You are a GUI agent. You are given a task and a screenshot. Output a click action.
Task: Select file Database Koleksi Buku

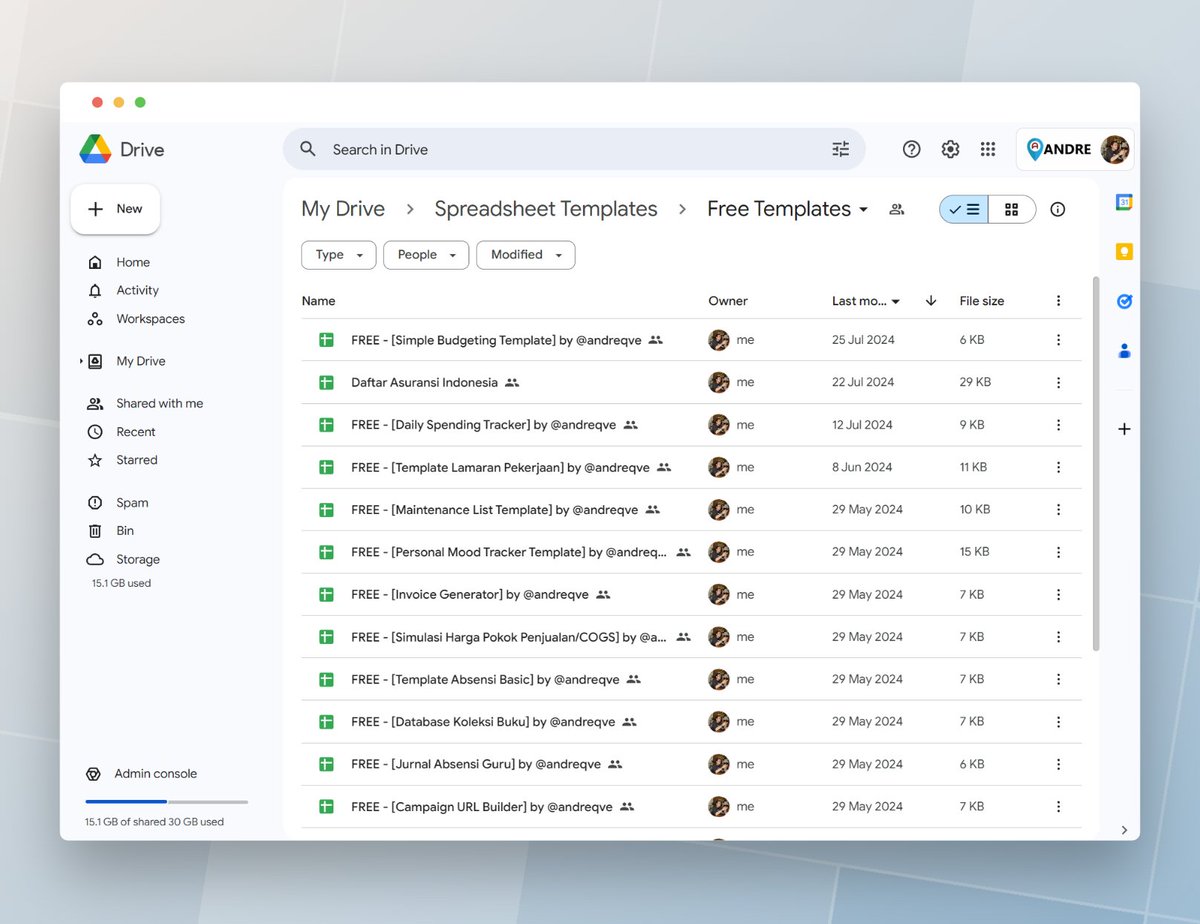[483, 722]
